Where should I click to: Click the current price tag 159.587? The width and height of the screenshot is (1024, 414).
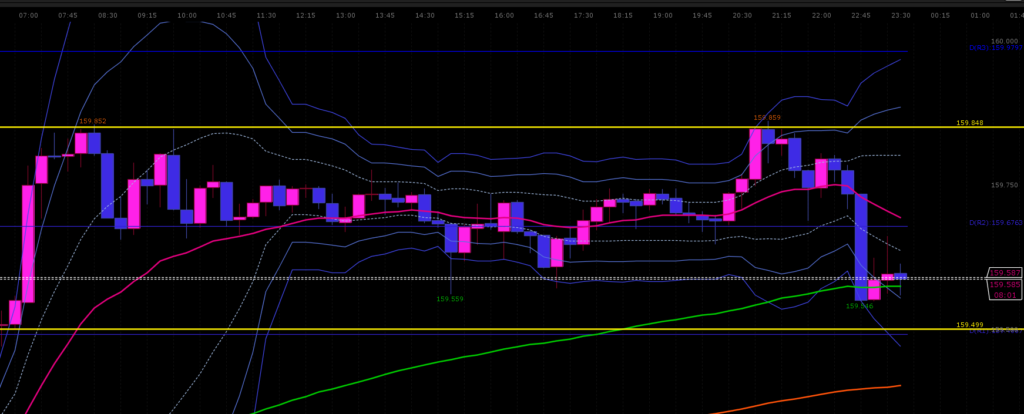click(x=1004, y=273)
